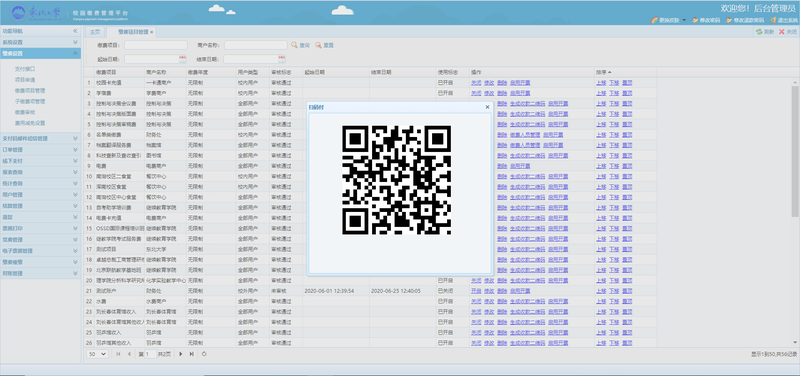Focus the page number input field
This screenshot has height=376, width=800.
(x=151, y=354)
